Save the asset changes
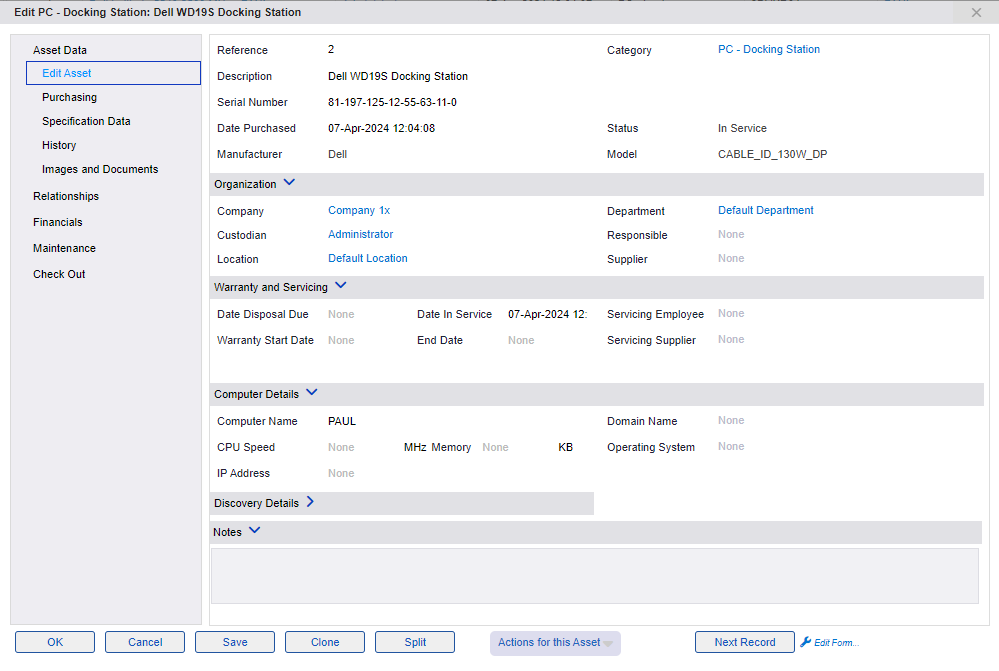 pyautogui.click(x=234, y=642)
